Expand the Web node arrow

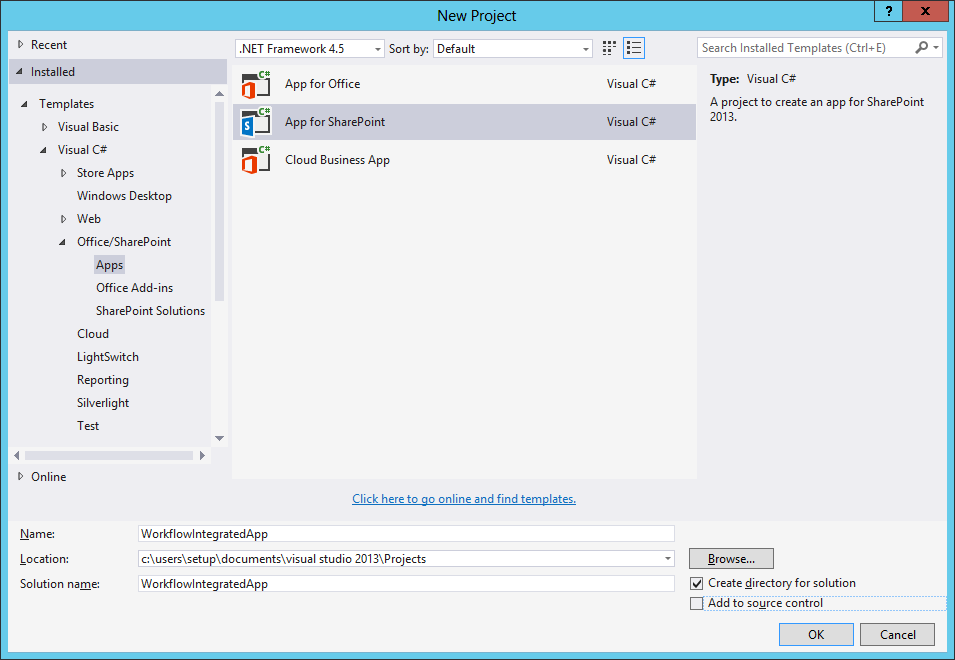(x=63, y=219)
